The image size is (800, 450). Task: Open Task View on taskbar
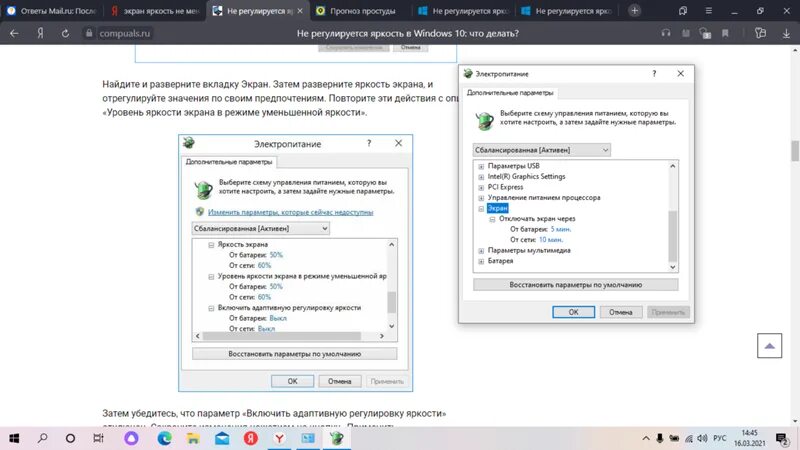tap(98, 438)
